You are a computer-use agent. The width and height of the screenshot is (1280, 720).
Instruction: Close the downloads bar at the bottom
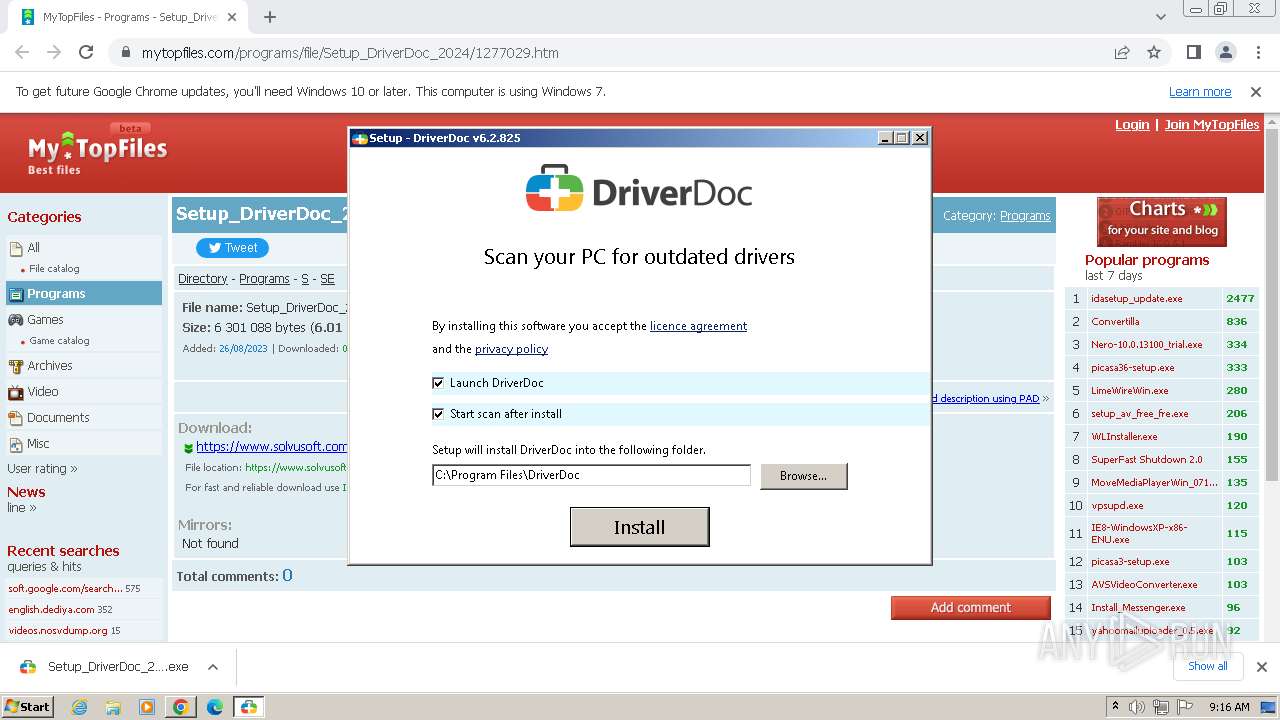pyautogui.click(x=1262, y=667)
